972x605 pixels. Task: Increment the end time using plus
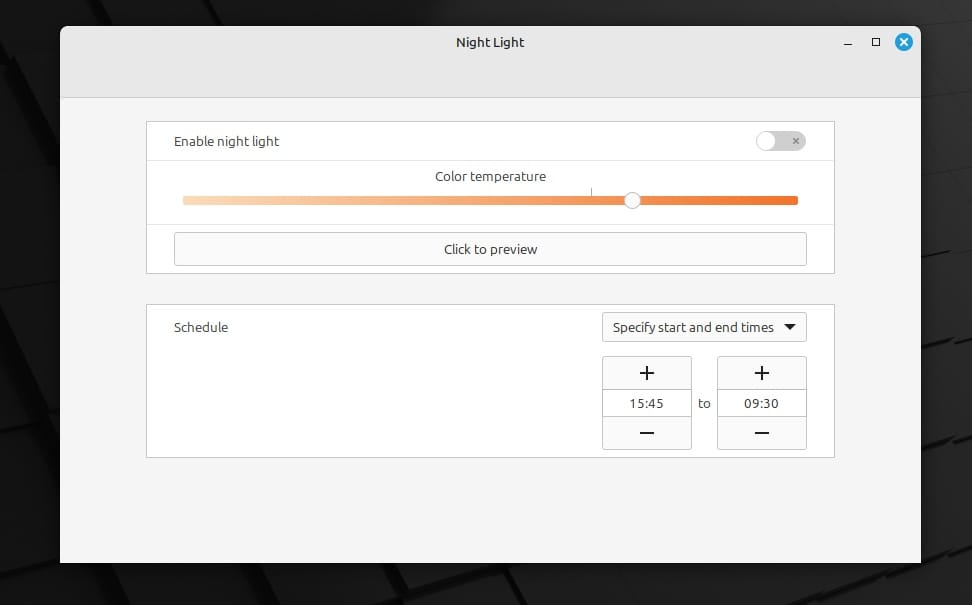pos(761,372)
